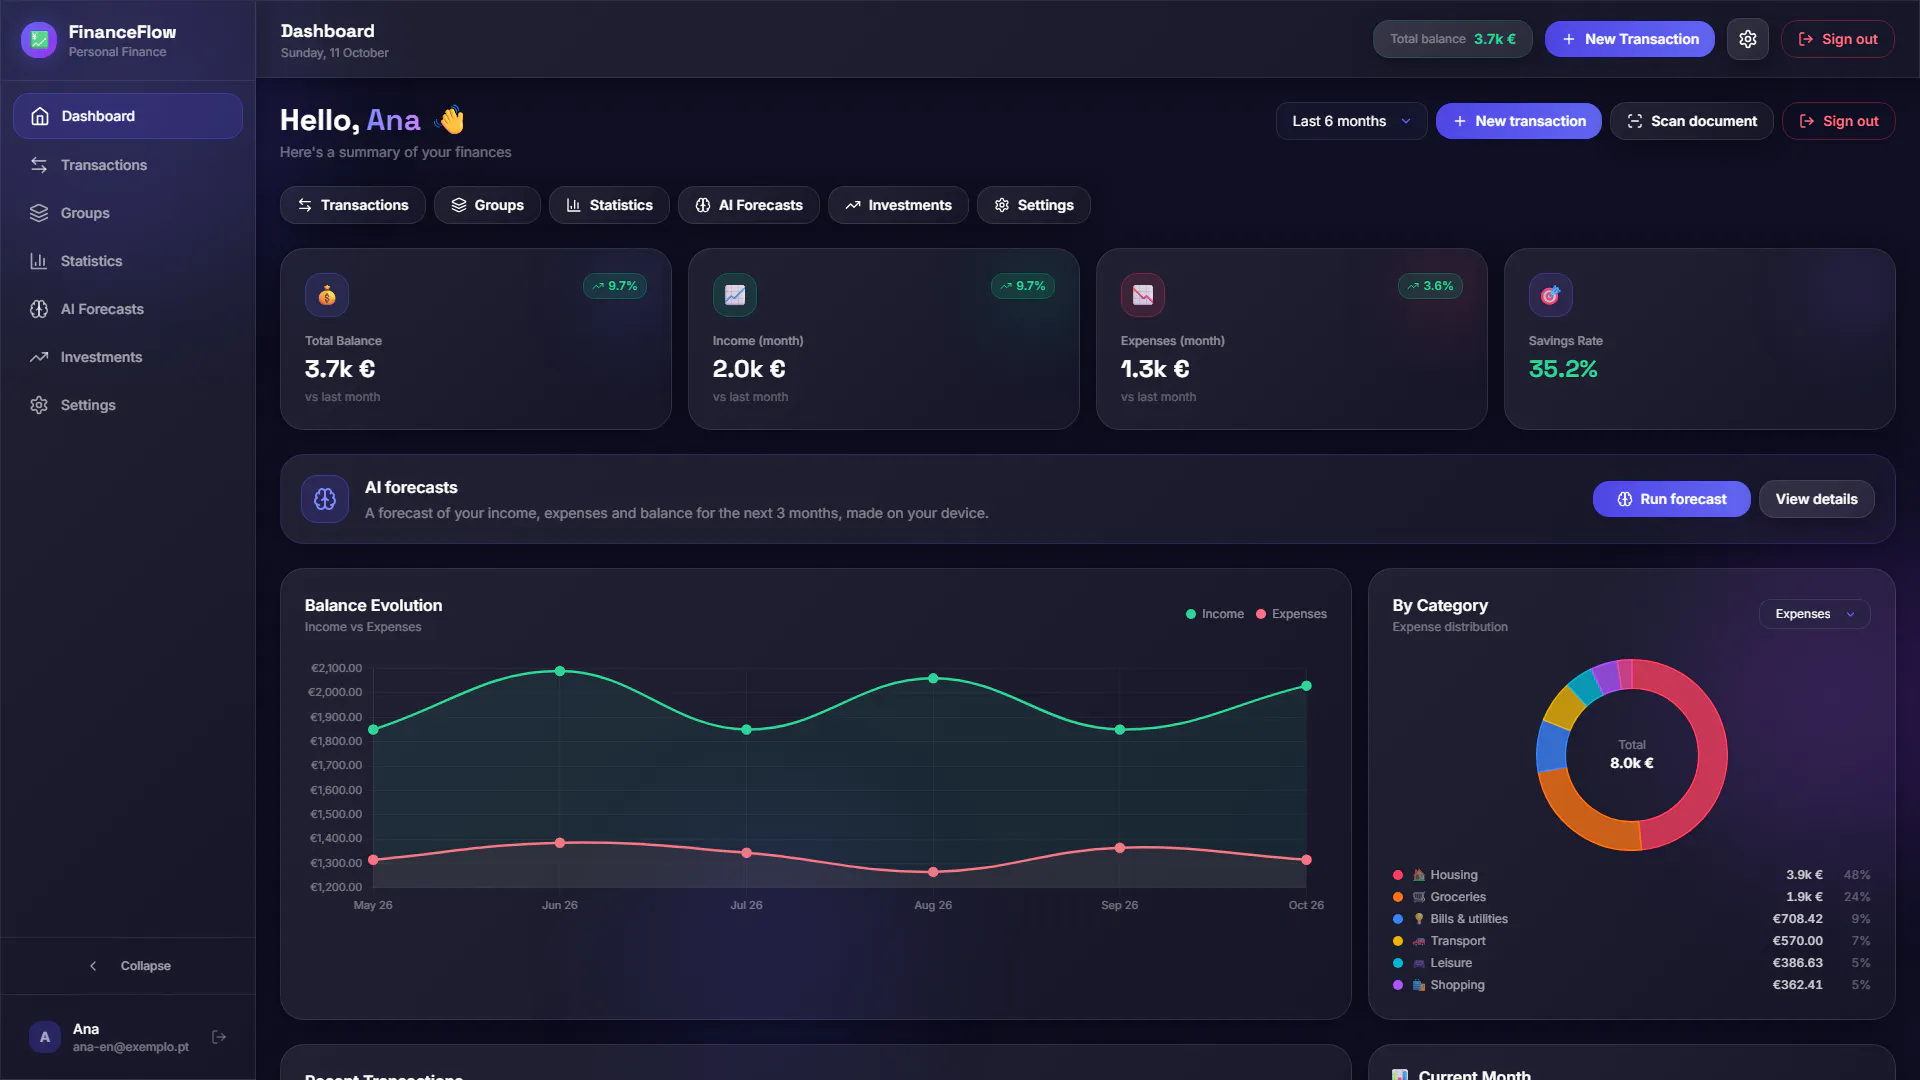Click the Groceries cart emoji icon
This screenshot has height=1080, width=1920.
coord(1418,897)
